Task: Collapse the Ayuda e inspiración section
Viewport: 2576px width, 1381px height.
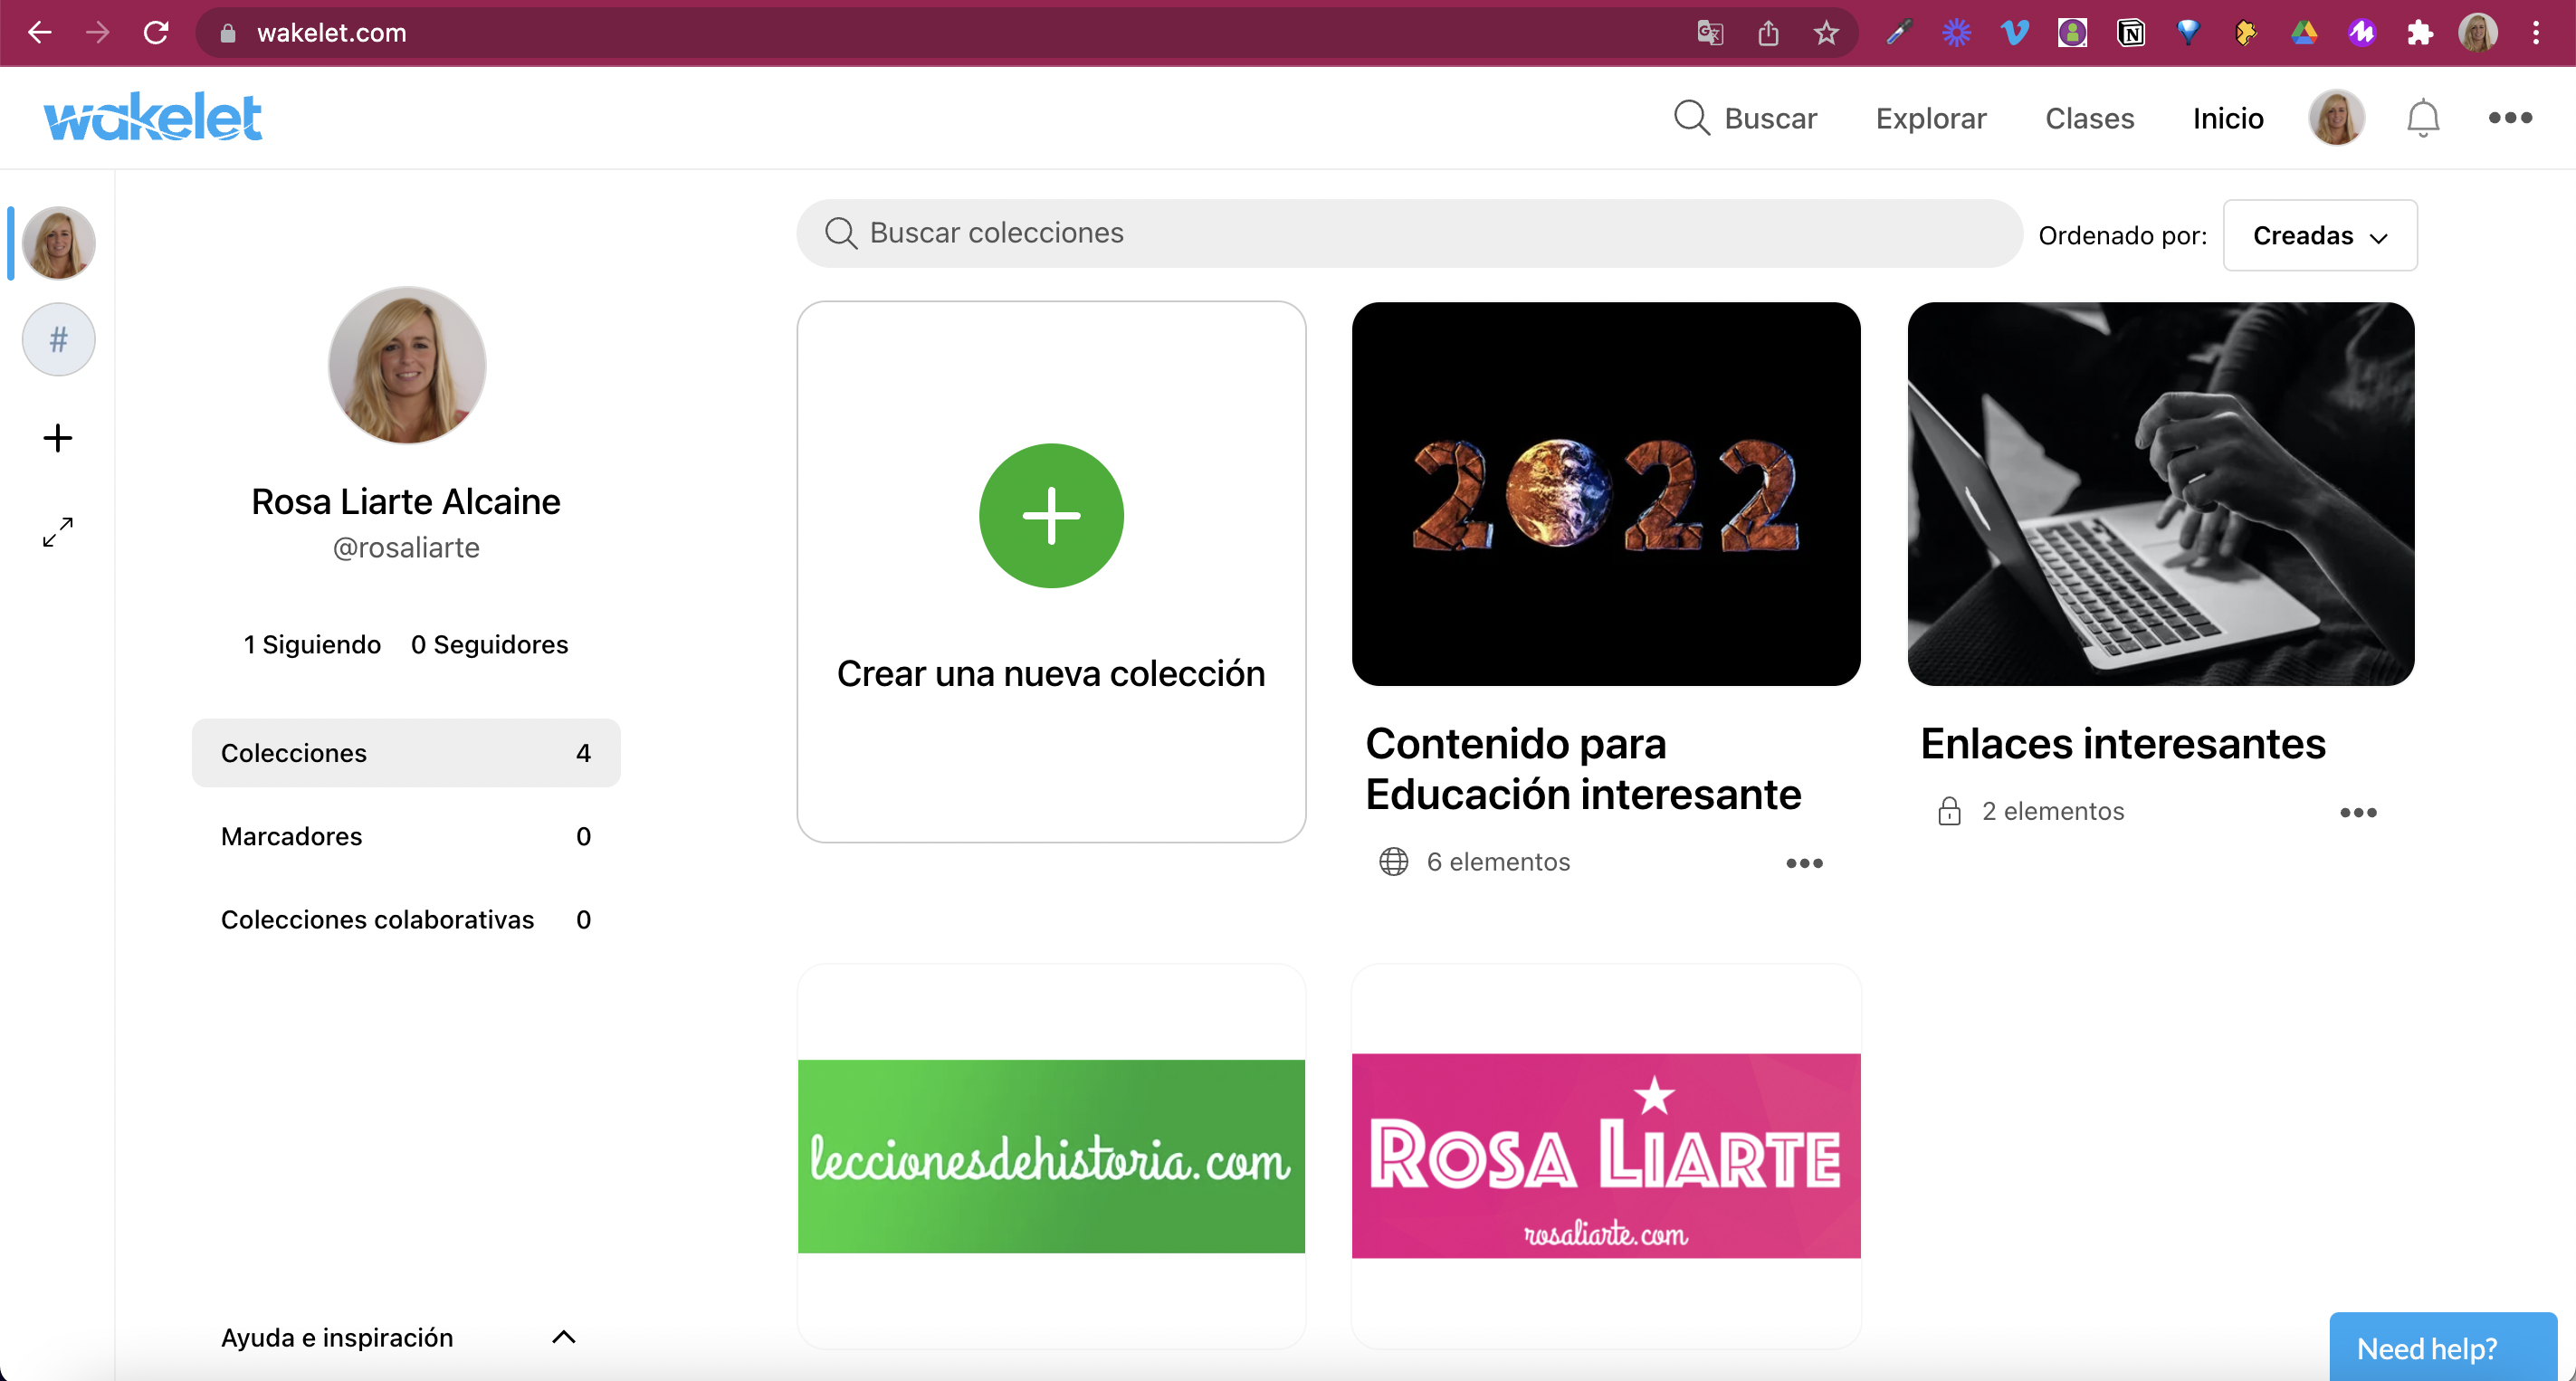Action: (x=564, y=1336)
